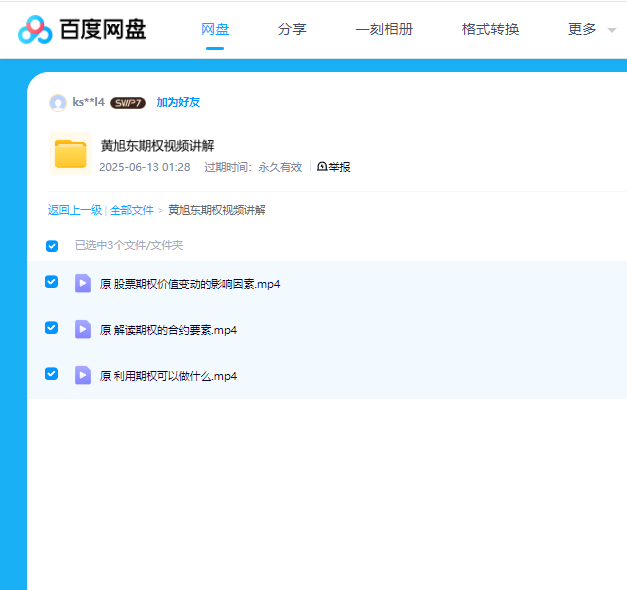
Task: Open the 一刻相册 tab
Action: pos(384,29)
